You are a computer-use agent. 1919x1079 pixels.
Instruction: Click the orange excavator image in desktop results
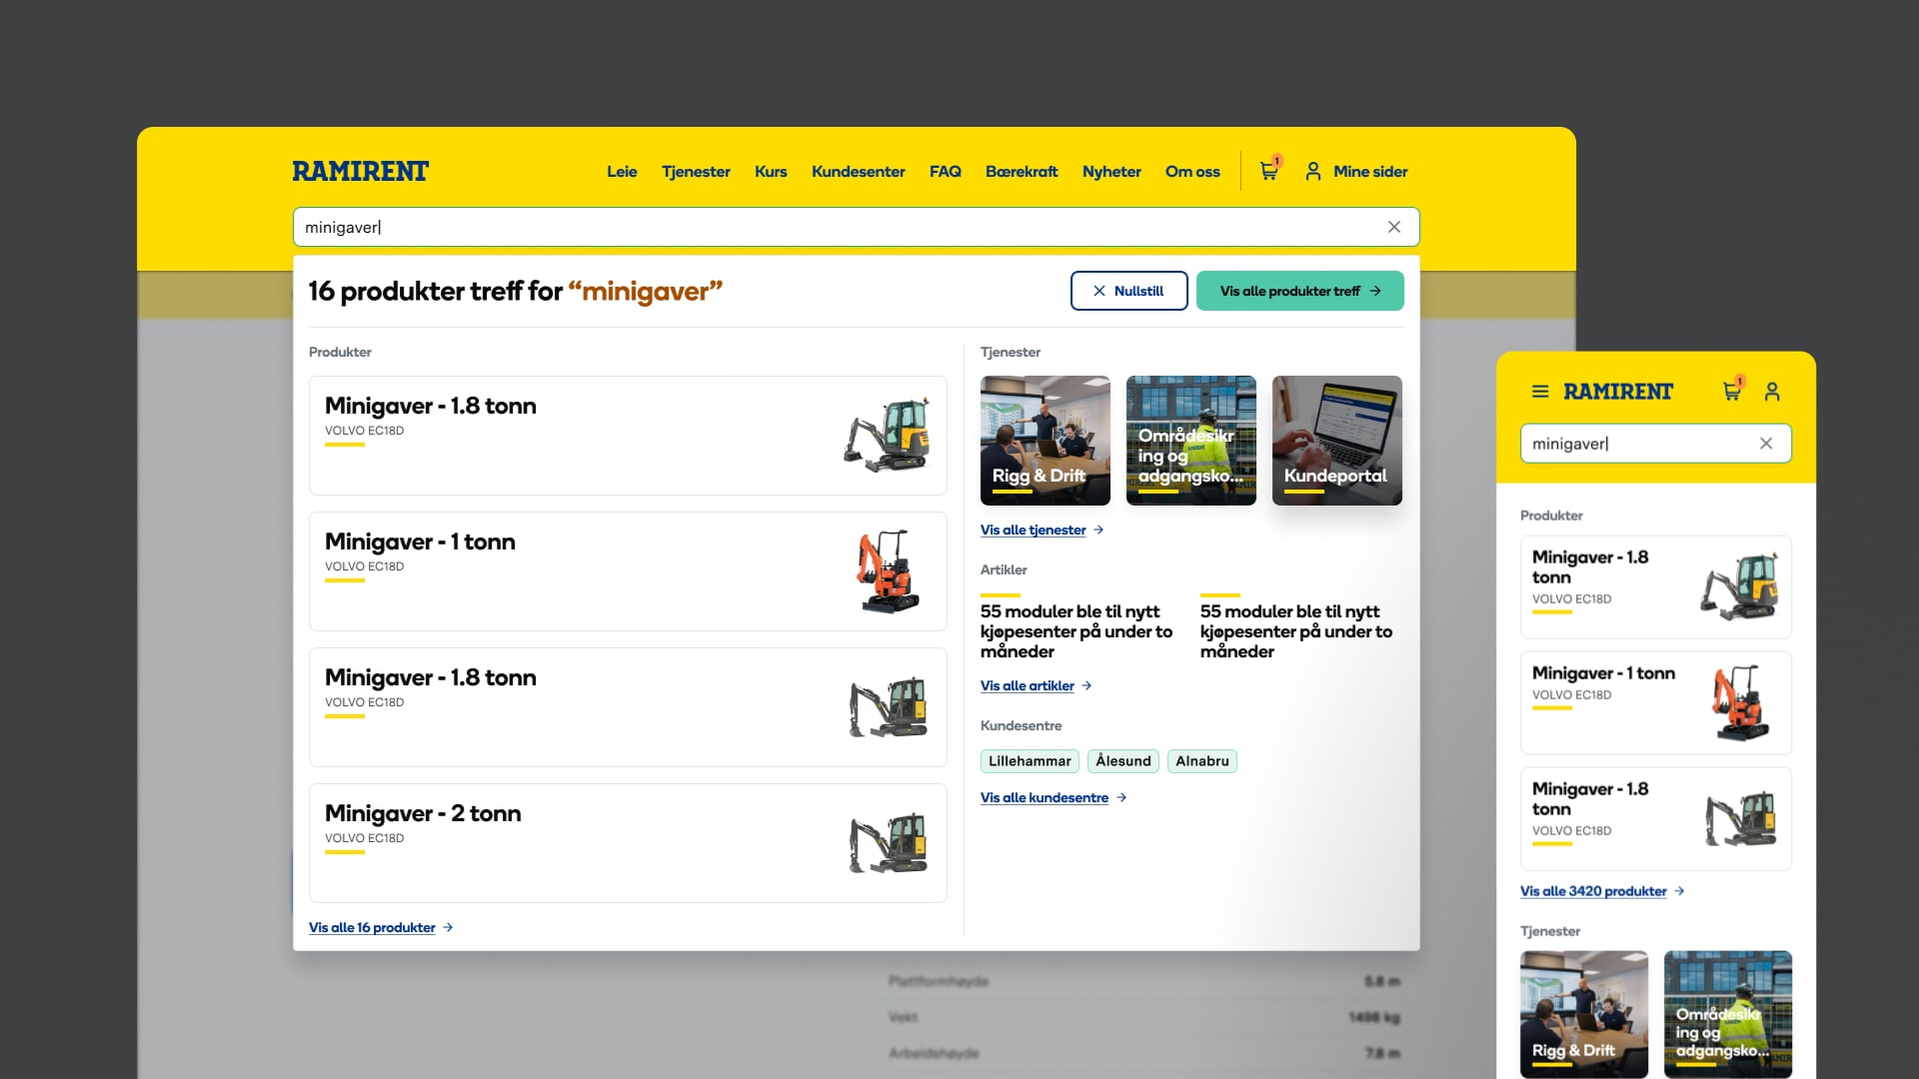click(x=888, y=571)
